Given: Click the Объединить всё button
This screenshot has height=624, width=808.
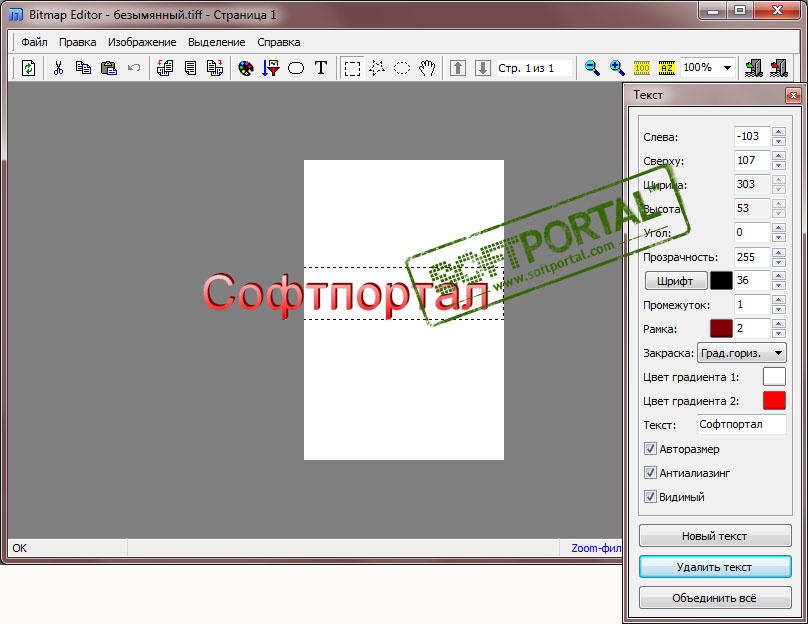Looking at the screenshot, I should tap(715, 598).
